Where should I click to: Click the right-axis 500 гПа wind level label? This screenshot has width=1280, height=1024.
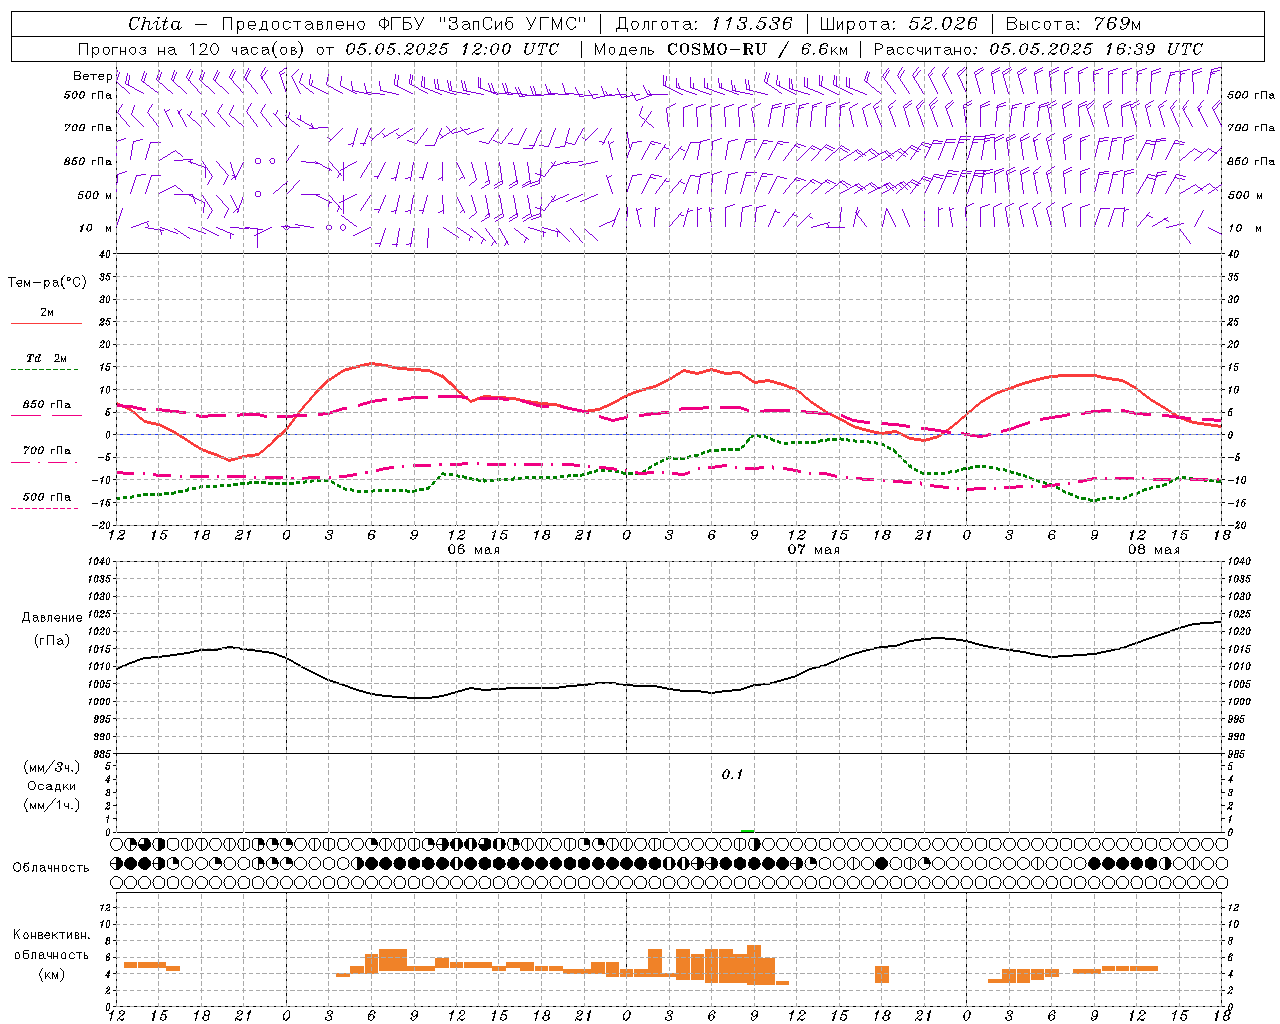coord(1251,95)
